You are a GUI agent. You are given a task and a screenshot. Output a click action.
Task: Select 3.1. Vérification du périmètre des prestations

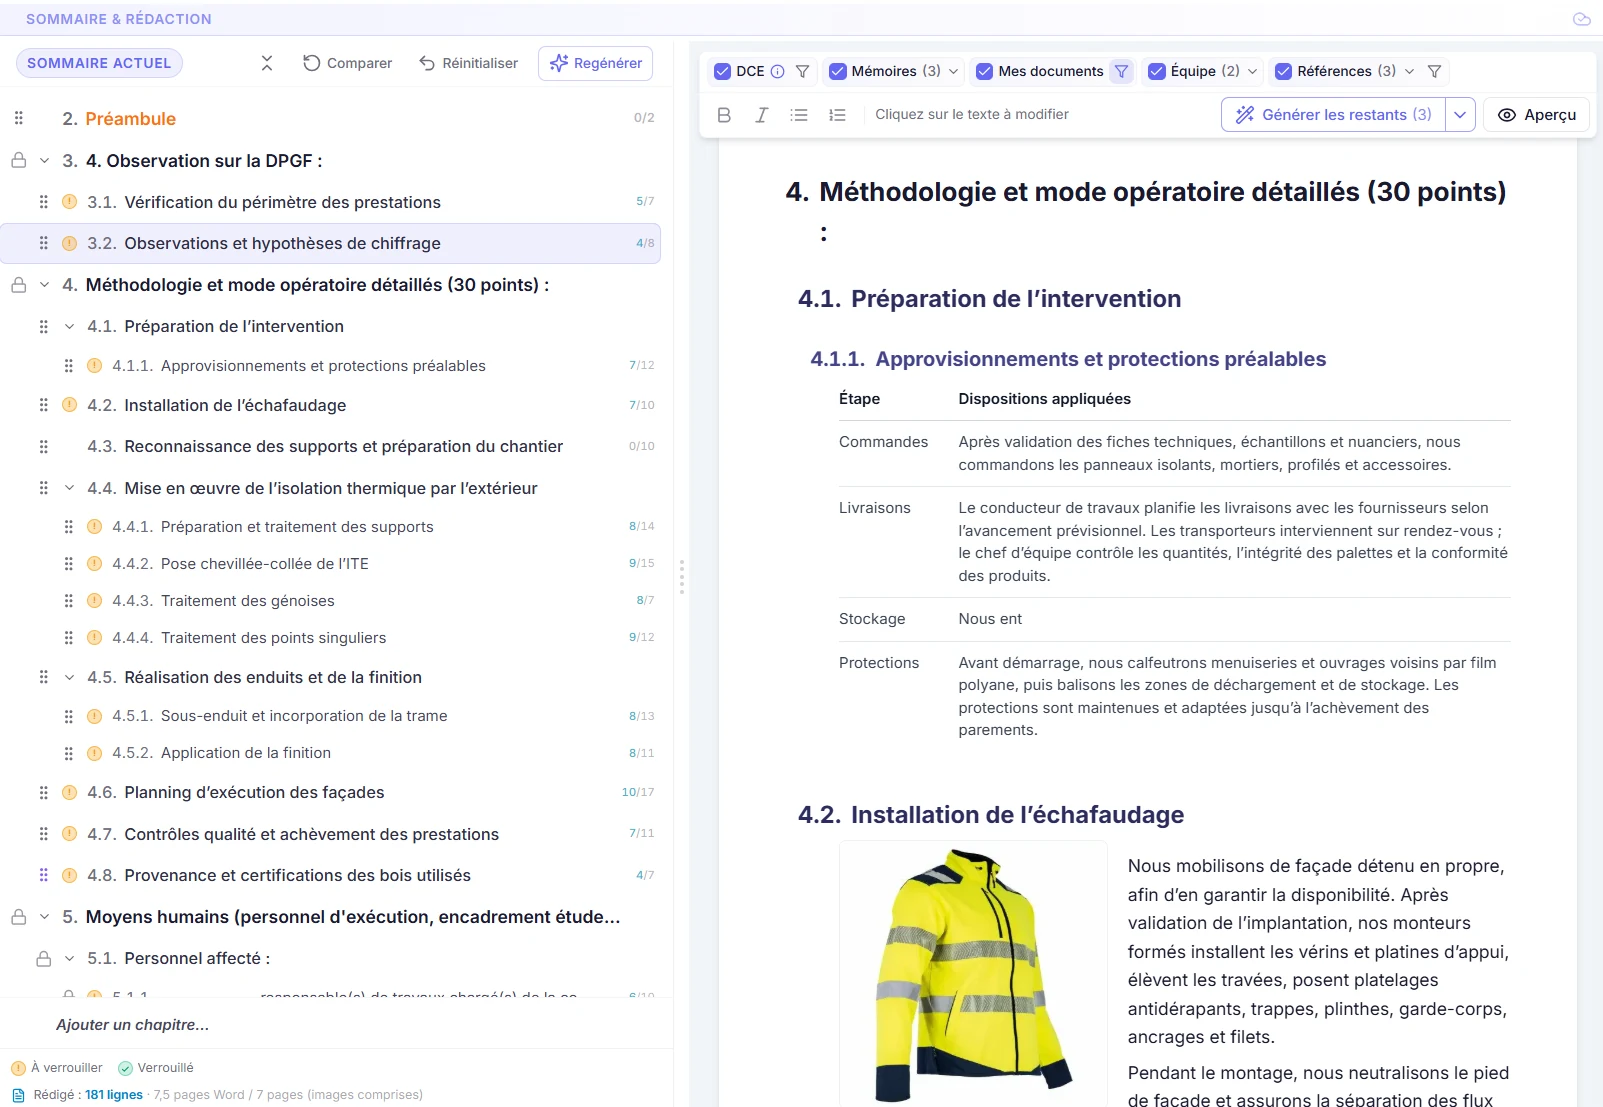point(330,202)
